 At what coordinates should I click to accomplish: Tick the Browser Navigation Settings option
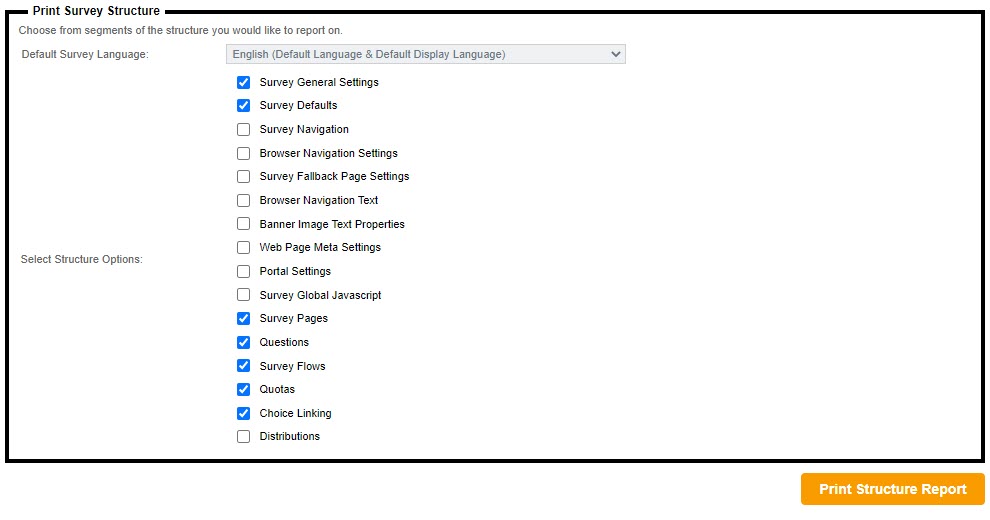tap(243, 153)
